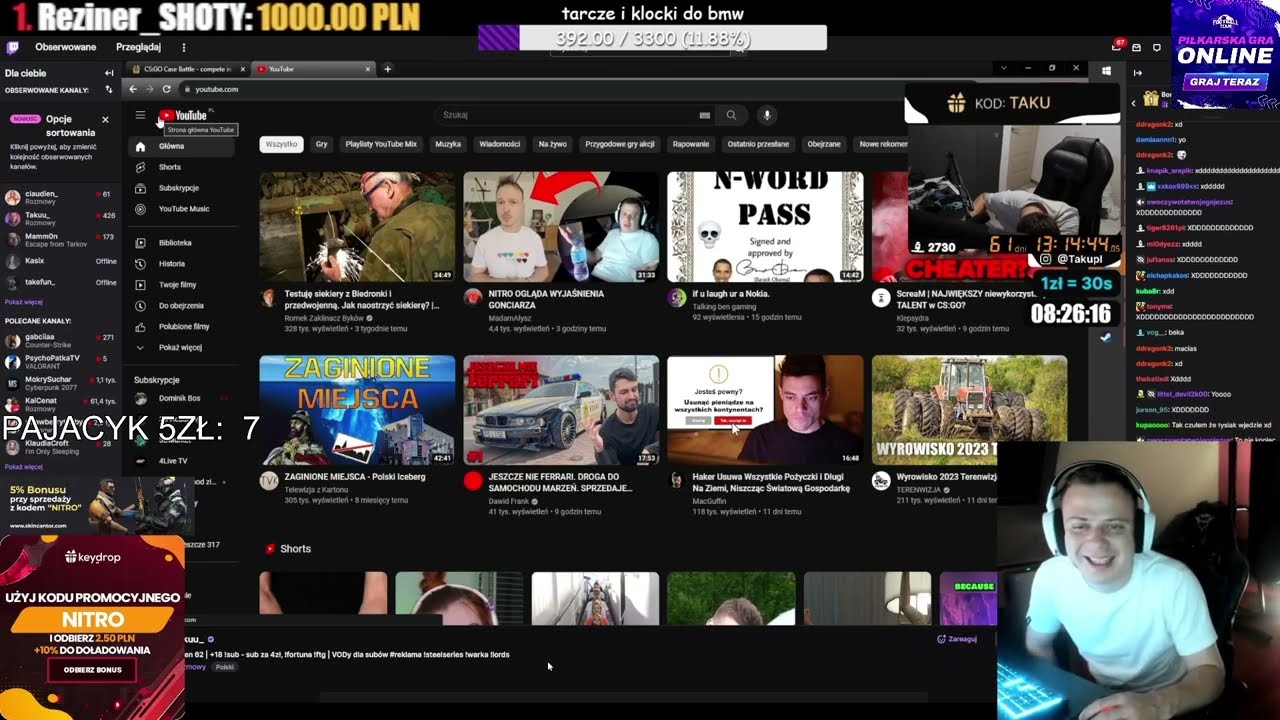Open the Twitch logo home icon
Viewport: 1280px width, 720px height.
[x=12, y=47]
